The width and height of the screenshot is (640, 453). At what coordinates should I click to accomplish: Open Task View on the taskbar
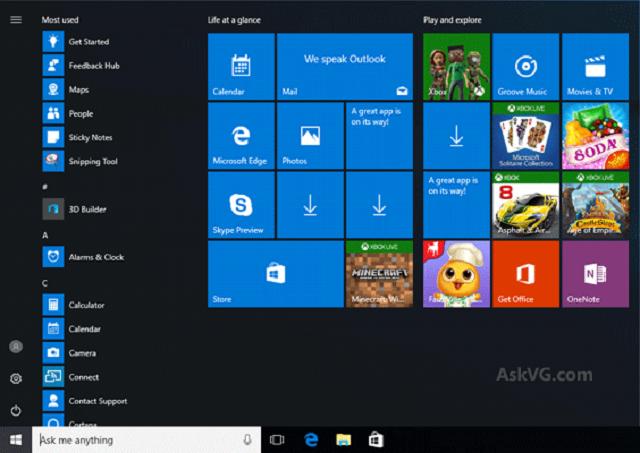277,440
